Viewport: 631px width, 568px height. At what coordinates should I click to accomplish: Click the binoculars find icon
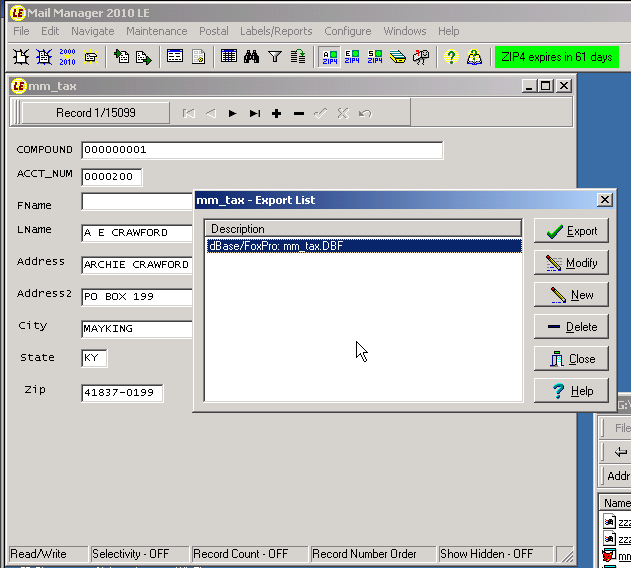coord(252,57)
